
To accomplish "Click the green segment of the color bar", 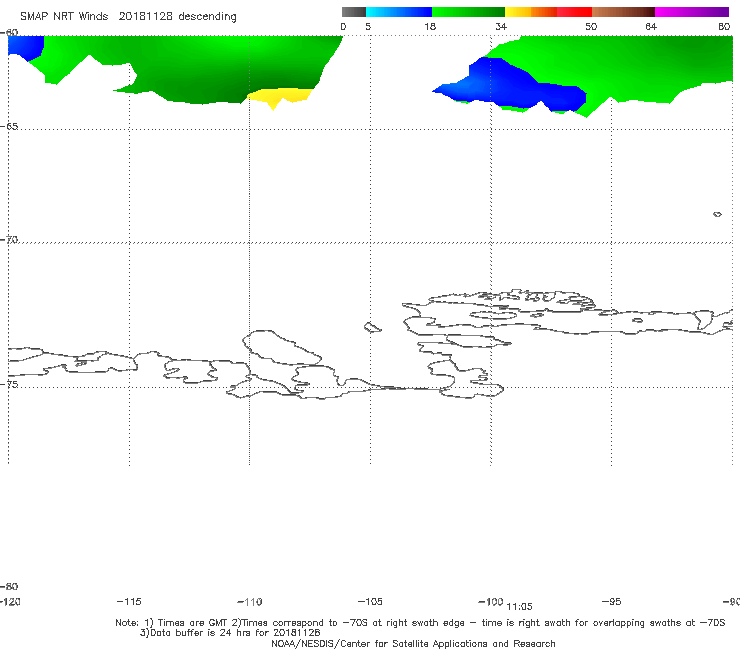I will pyautogui.click(x=468, y=12).
